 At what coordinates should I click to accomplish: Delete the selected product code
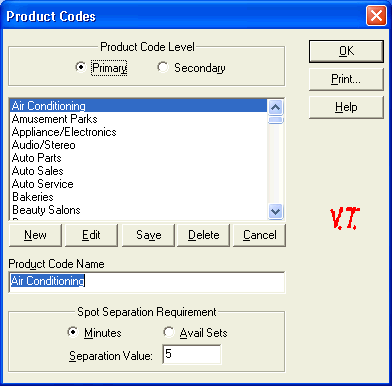point(203,235)
